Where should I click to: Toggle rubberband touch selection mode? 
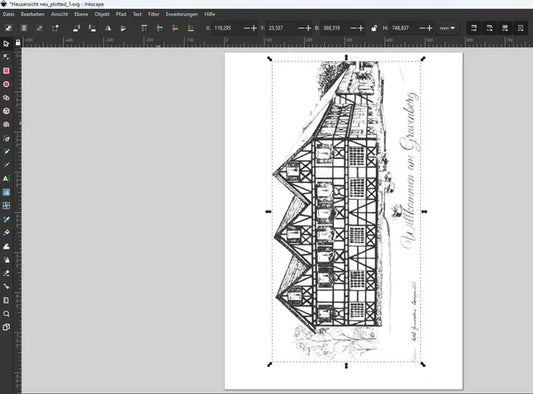tap(55, 28)
